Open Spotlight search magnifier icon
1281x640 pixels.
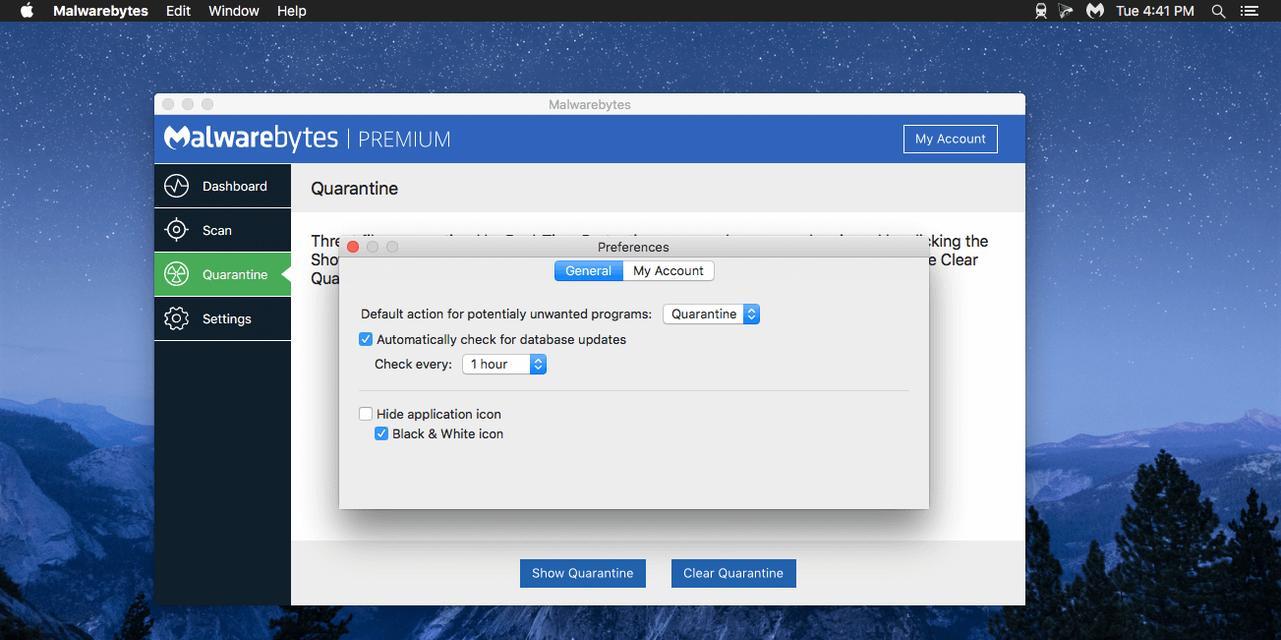pos(1218,10)
